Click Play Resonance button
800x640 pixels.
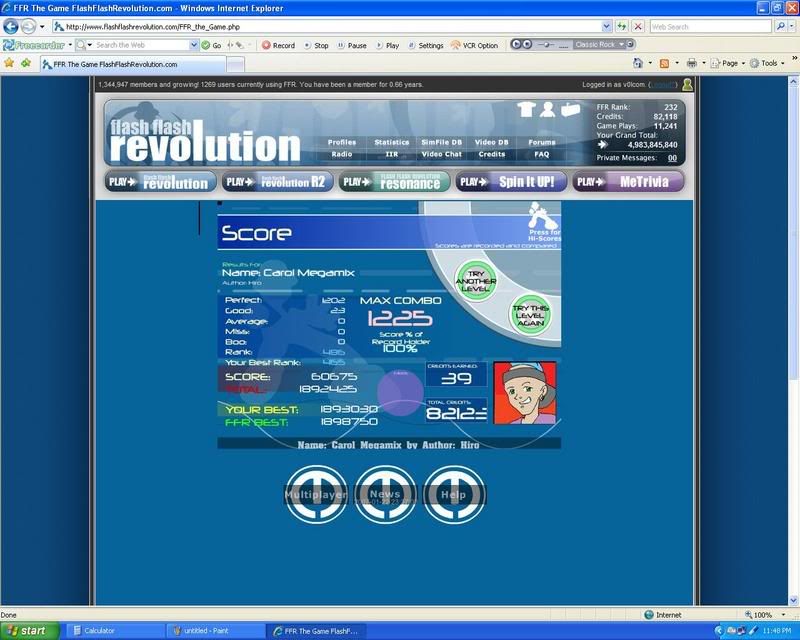[x=394, y=182]
